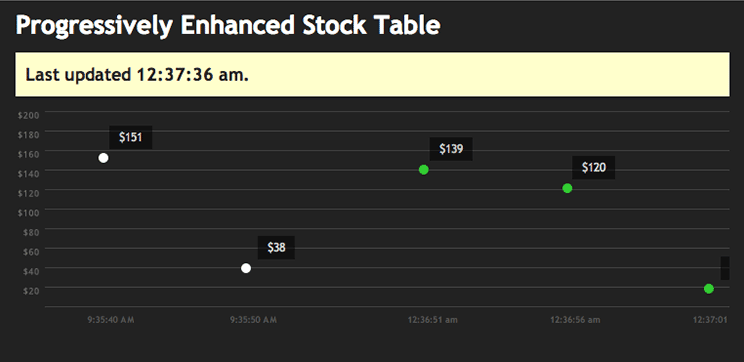Click the cut-off tooltip at chart's right edge
The height and width of the screenshot is (362, 744).
click(x=725, y=268)
